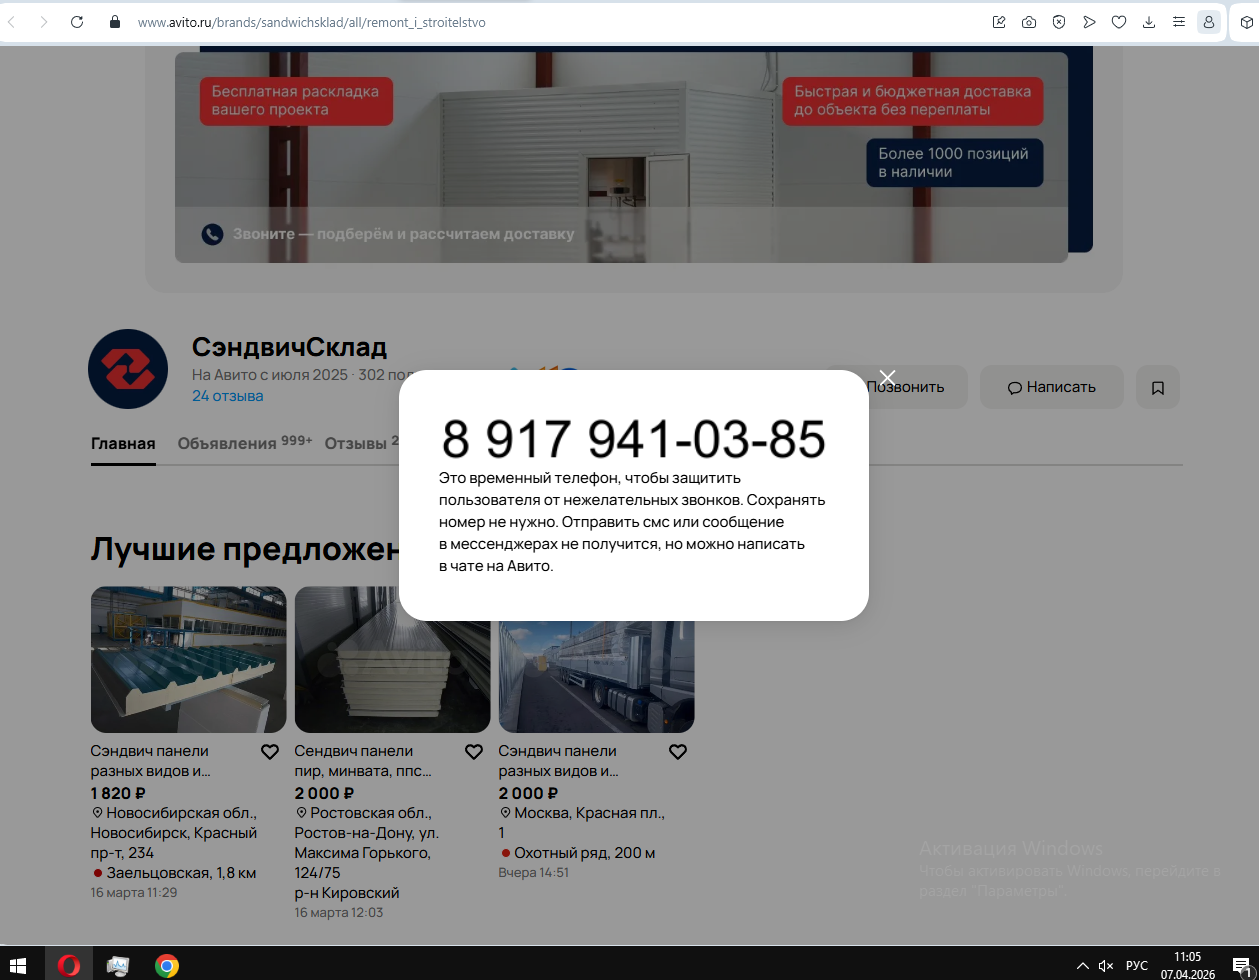Add page to bookmarks via heart icon

[x=1119, y=21]
